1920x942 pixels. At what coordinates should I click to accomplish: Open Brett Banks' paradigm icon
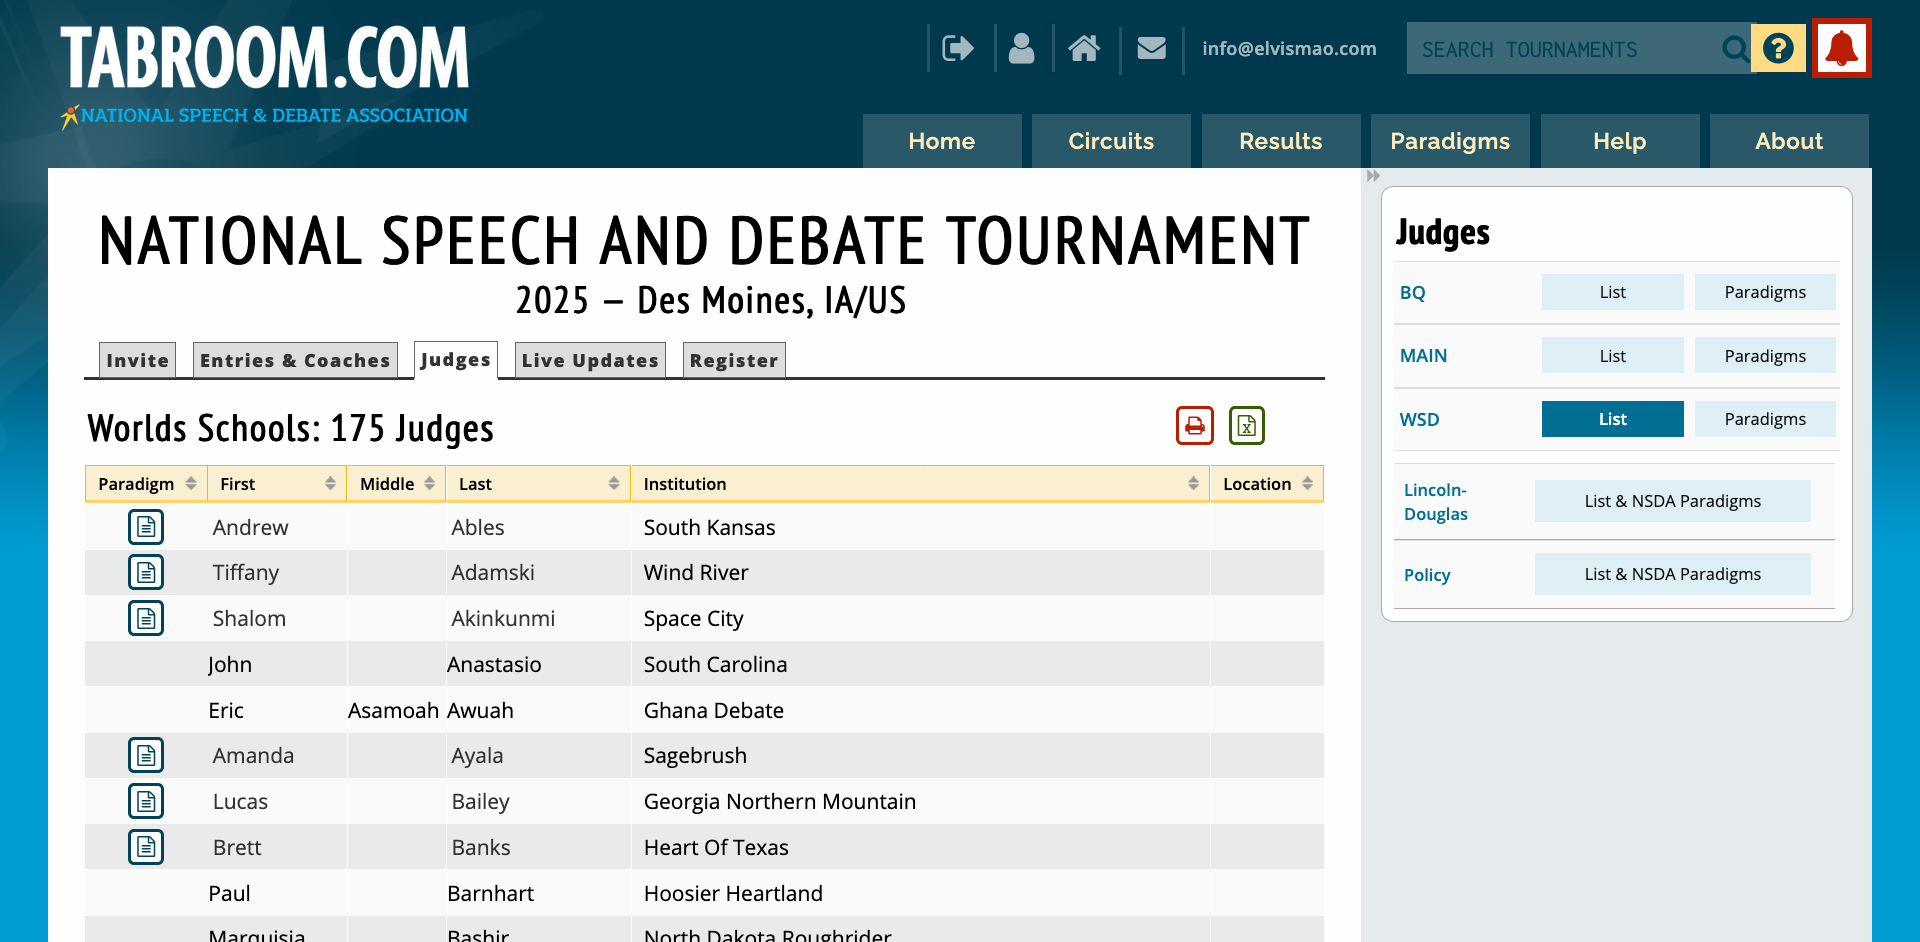click(146, 847)
